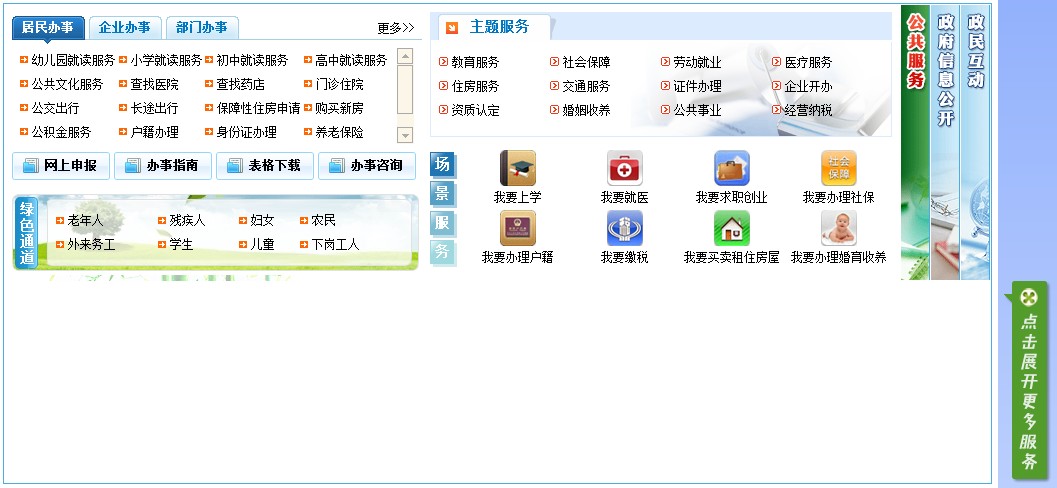Open the 我要就医 medical kit icon
The width and height of the screenshot is (1057, 488).
coord(624,168)
